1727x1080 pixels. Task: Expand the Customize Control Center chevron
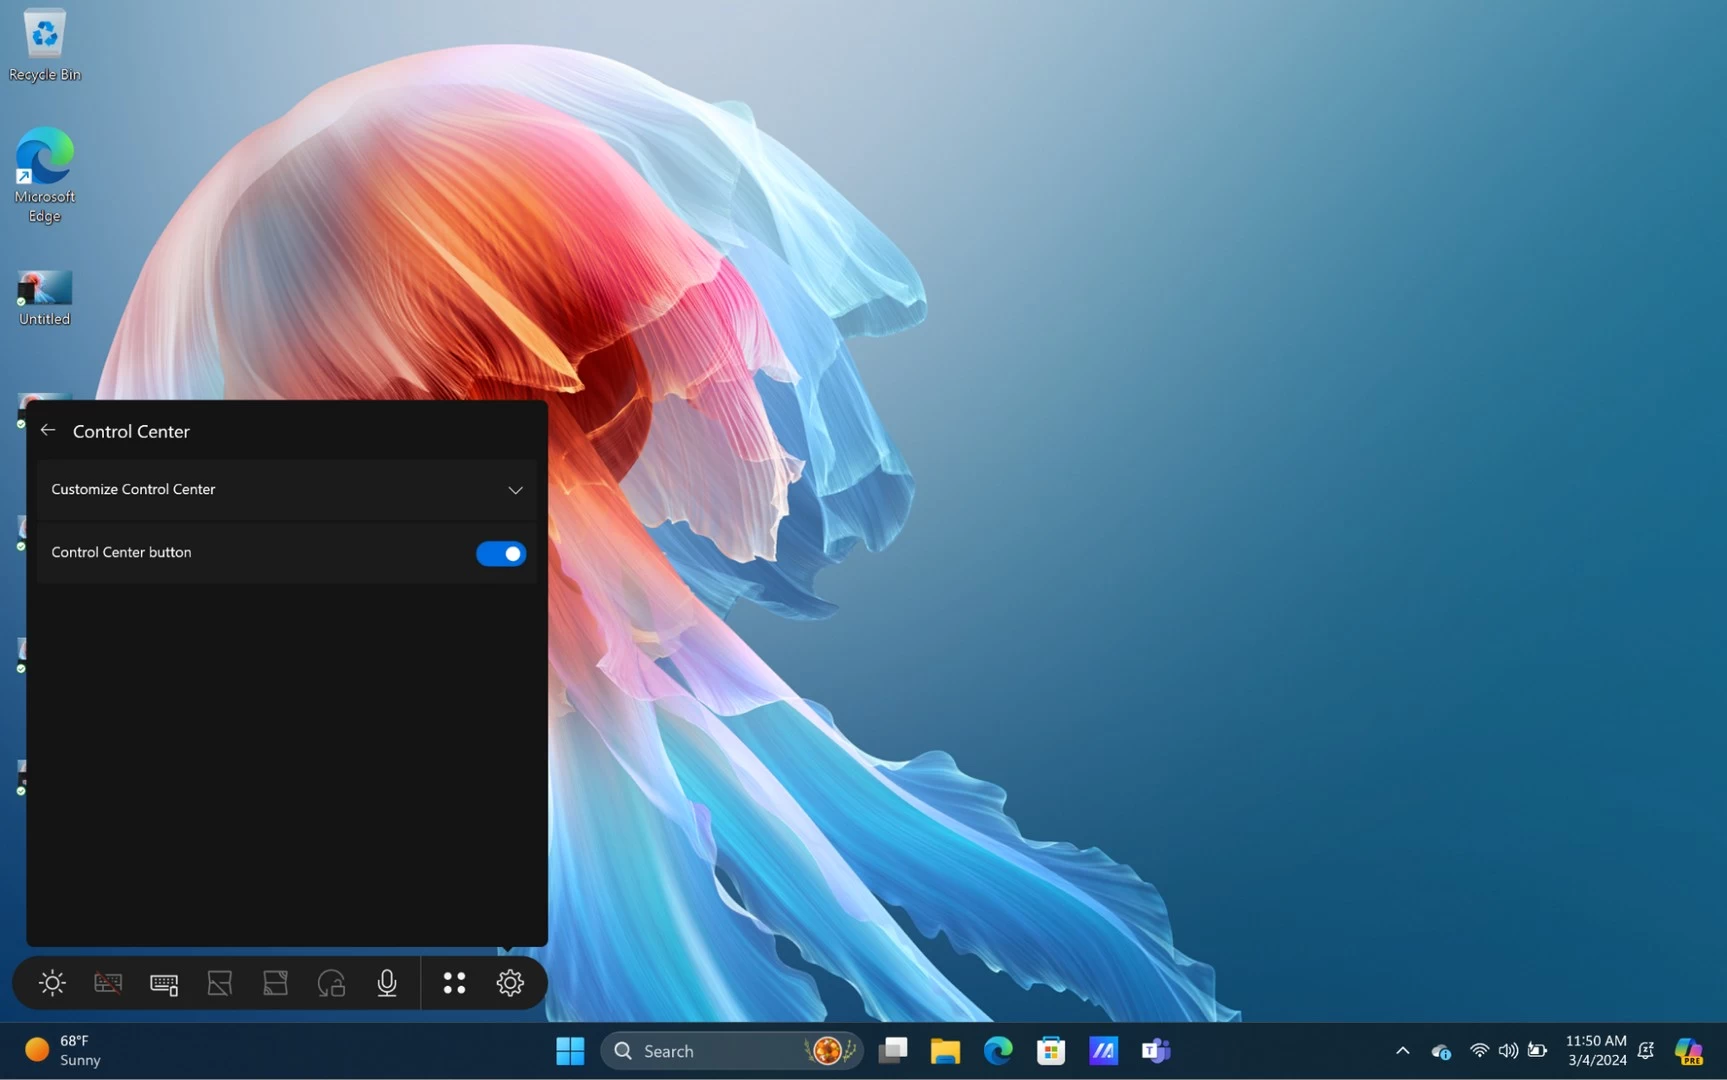[515, 490]
